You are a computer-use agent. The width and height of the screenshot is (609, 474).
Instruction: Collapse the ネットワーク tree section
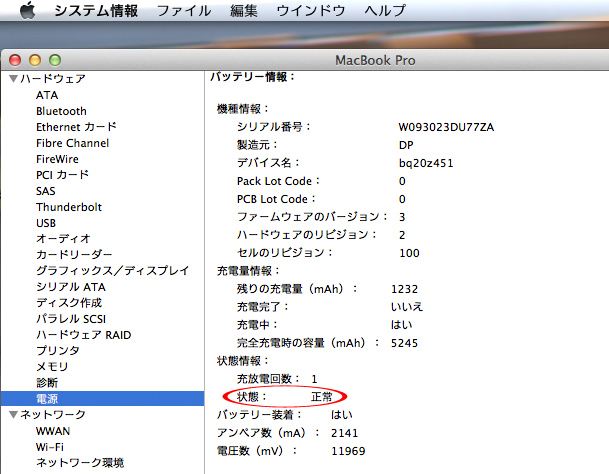click(14, 415)
